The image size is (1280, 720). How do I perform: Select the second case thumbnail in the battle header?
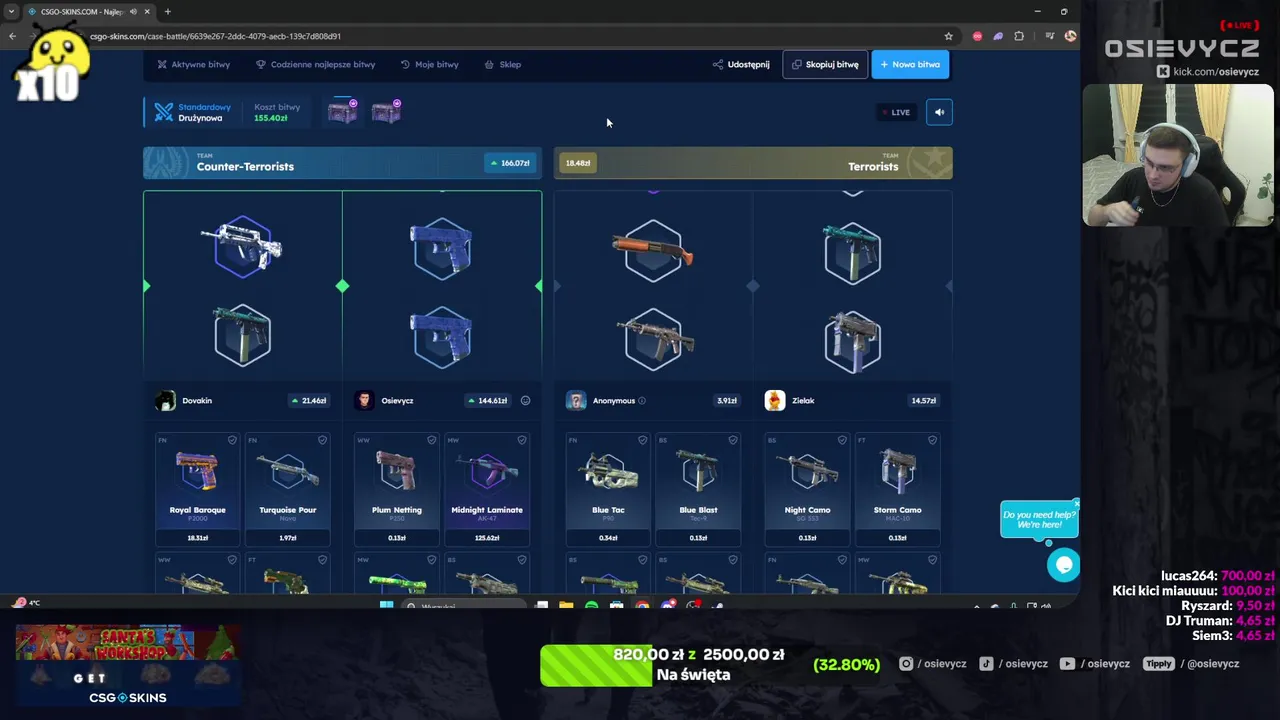[x=386, y=111]
